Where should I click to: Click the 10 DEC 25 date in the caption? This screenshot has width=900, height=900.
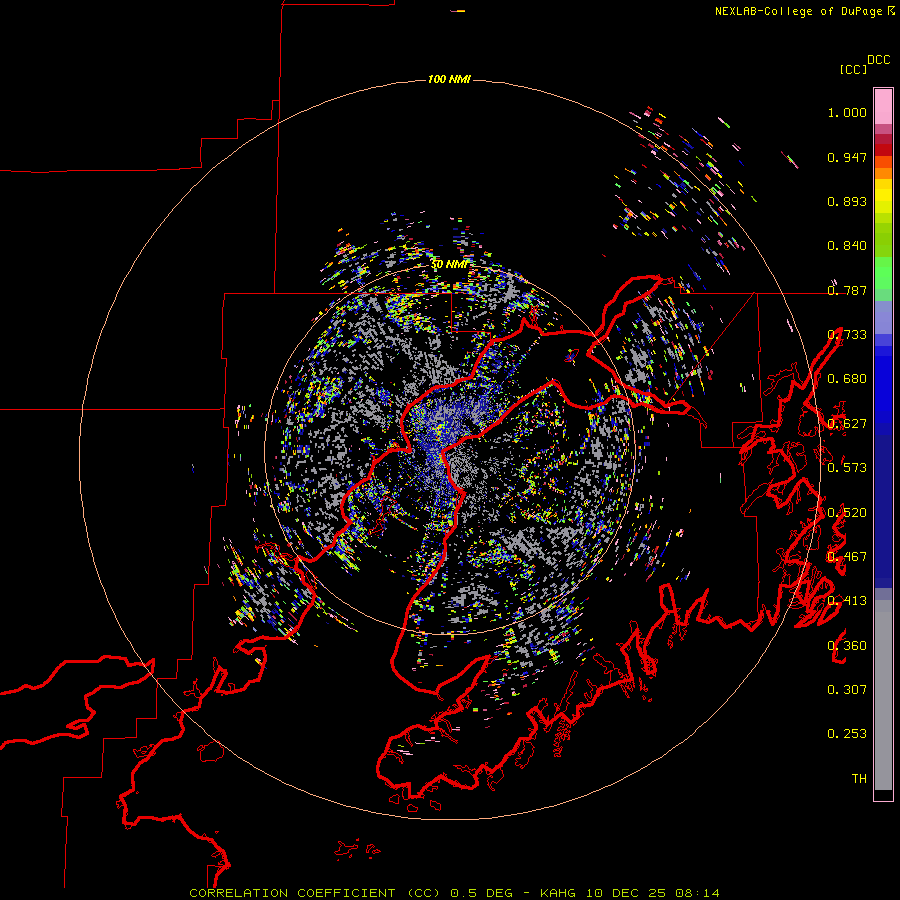click(x=626, y=893)
